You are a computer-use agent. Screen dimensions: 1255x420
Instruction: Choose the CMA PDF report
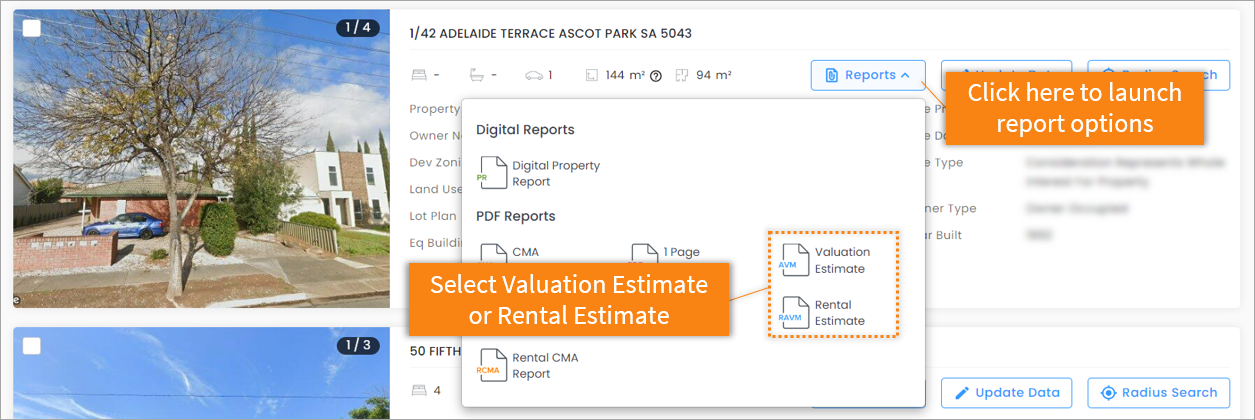tap(510, 252)
